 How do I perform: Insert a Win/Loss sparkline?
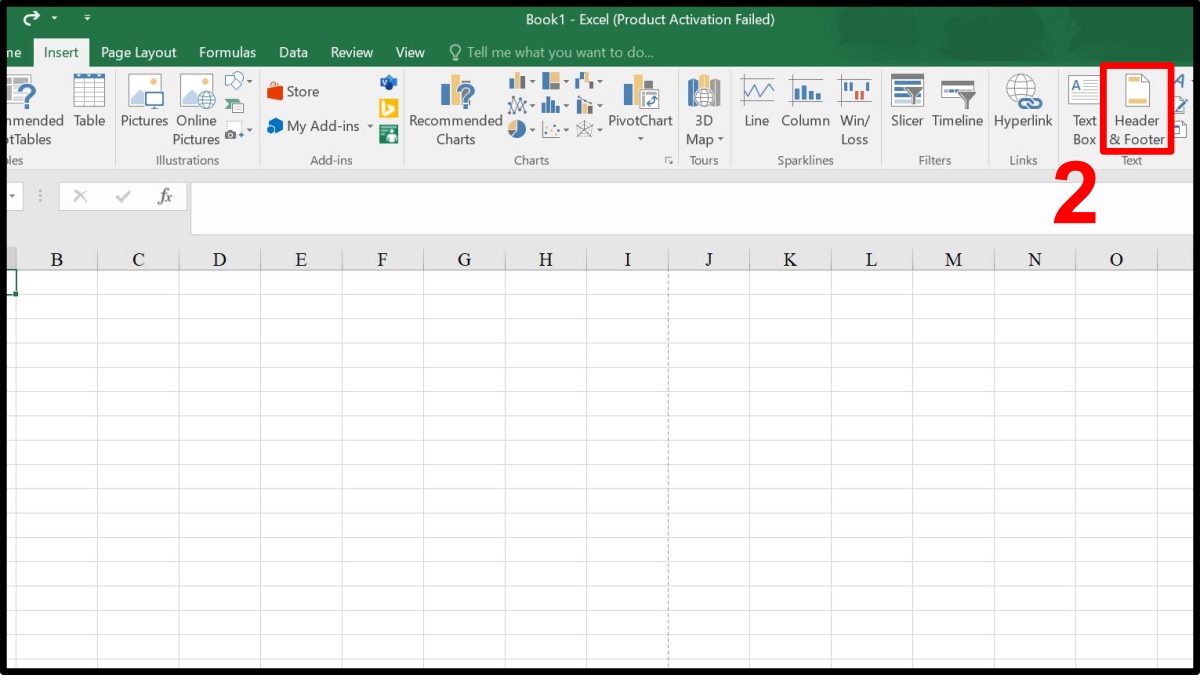(x=855, y=107)
